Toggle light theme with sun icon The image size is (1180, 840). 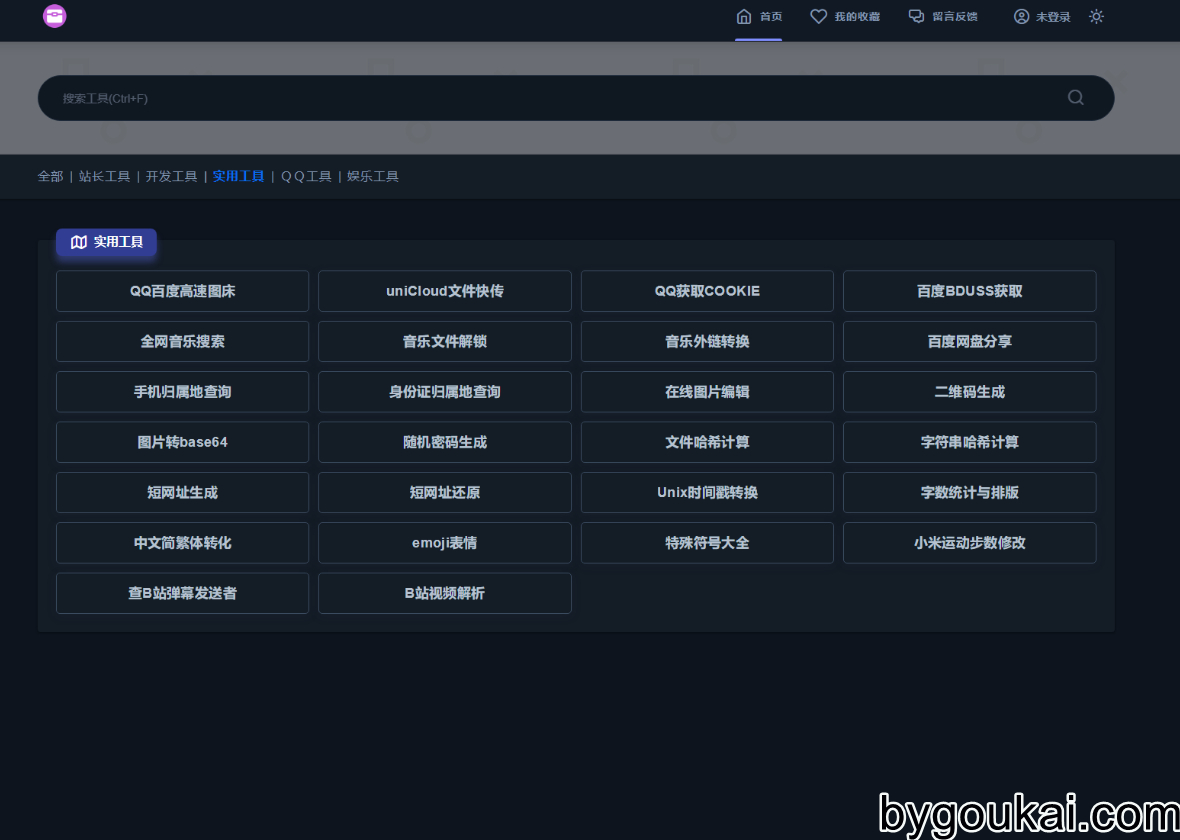click(x=1096, y=17)
